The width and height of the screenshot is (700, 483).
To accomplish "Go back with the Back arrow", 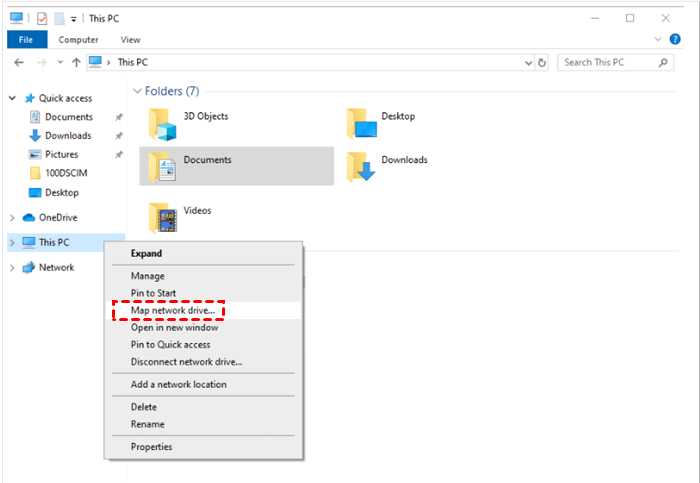I will [19, 62].
